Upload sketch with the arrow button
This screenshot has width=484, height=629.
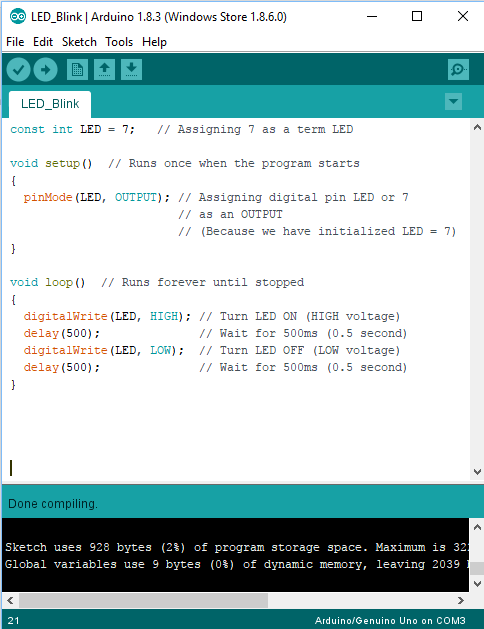click(x=45, y=70)
